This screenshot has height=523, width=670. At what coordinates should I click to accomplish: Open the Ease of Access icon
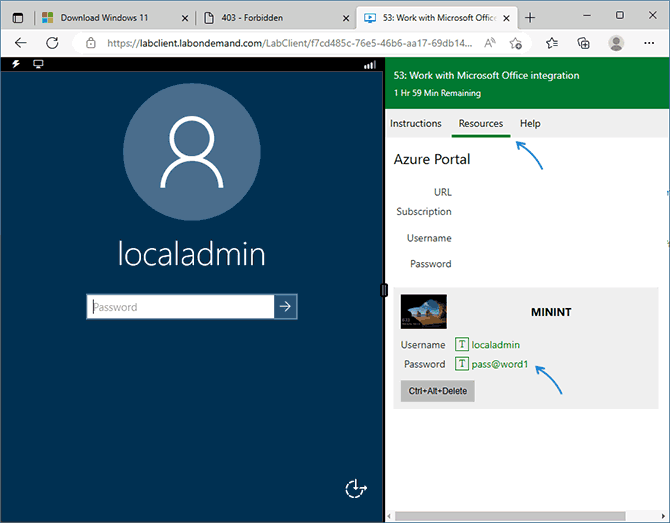click(356, 488)
